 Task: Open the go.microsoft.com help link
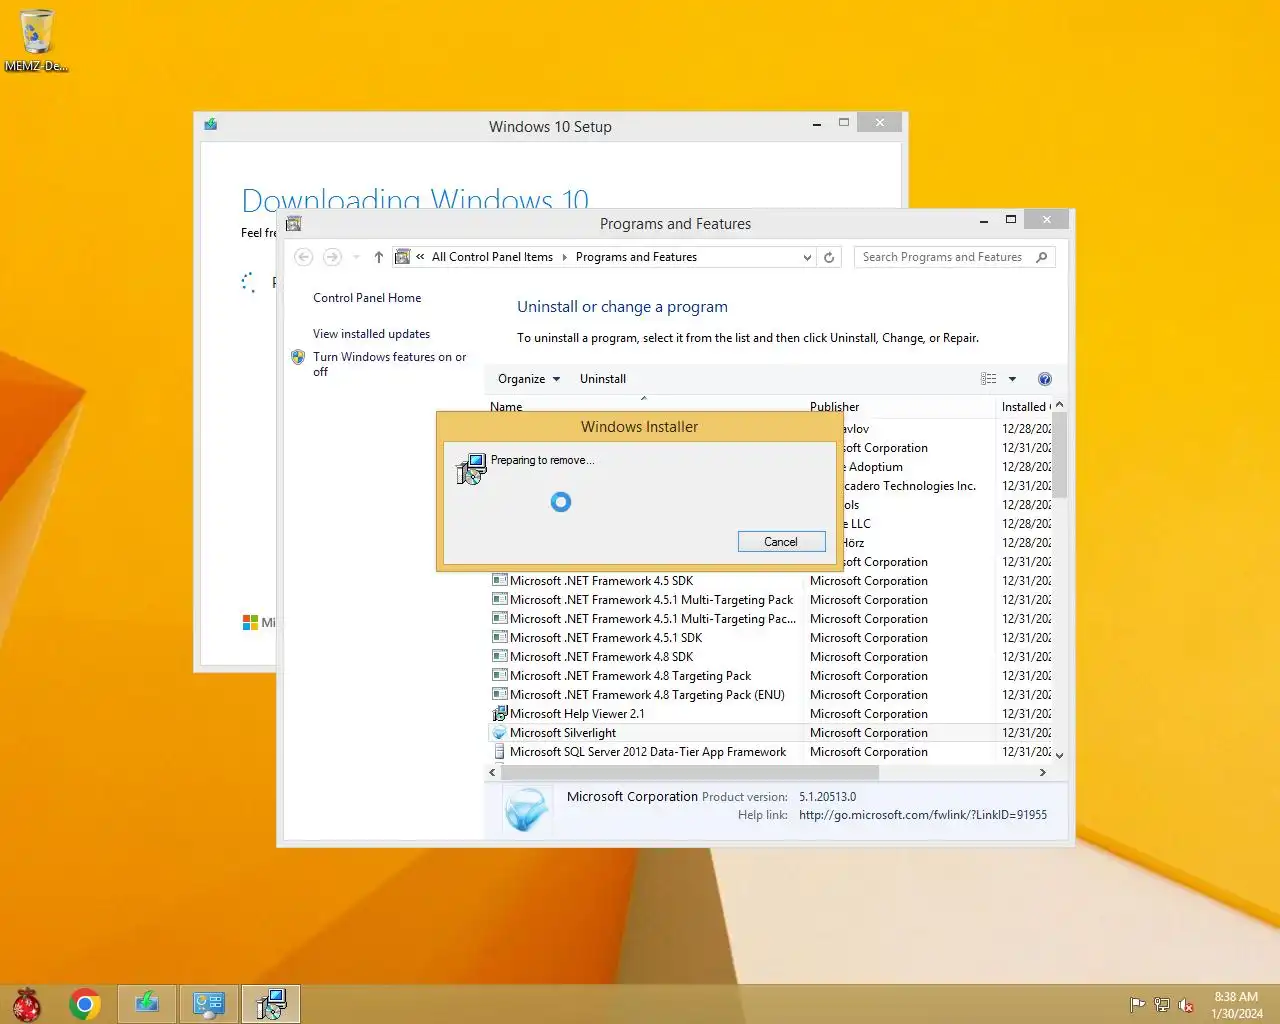pos(923,815)
